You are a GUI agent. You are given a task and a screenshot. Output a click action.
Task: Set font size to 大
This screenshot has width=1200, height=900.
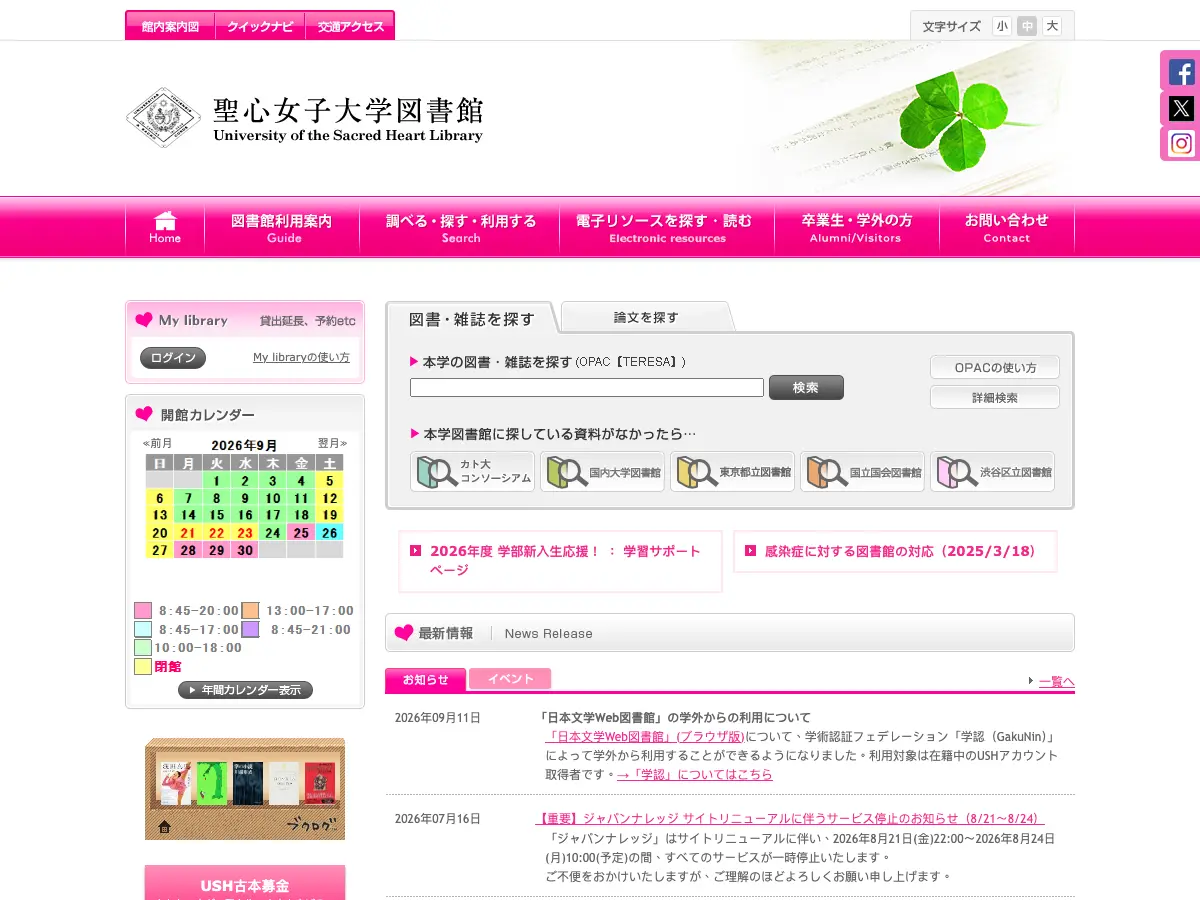(1052, 26)
